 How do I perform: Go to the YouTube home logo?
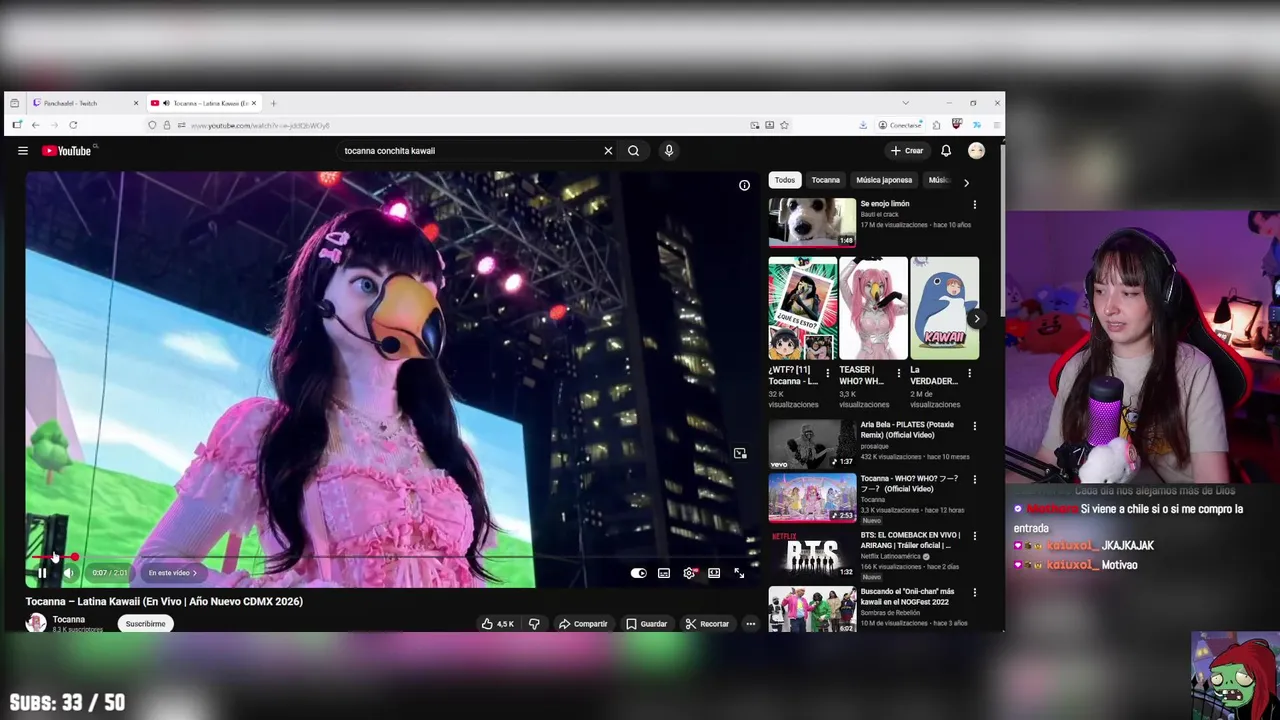click(66, 151)
